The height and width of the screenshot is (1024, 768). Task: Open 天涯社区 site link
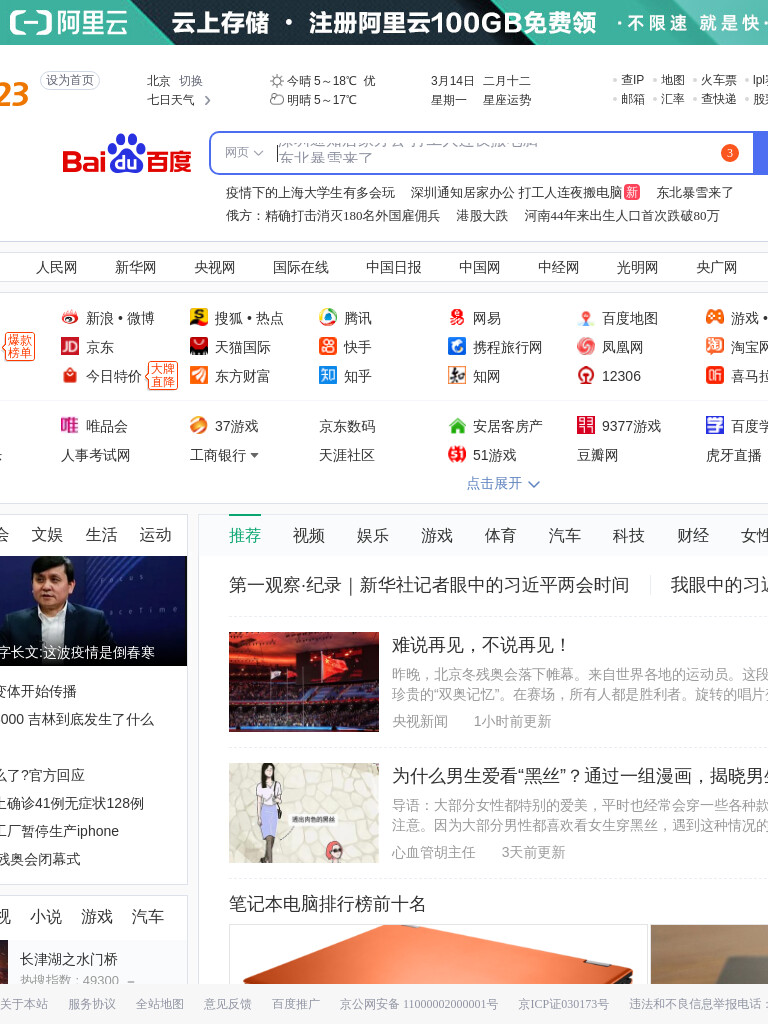pos(347,455)
